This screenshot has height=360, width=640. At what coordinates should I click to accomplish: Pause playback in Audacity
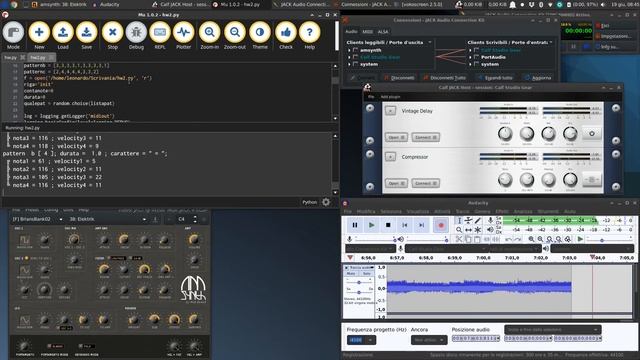[355, 225]
